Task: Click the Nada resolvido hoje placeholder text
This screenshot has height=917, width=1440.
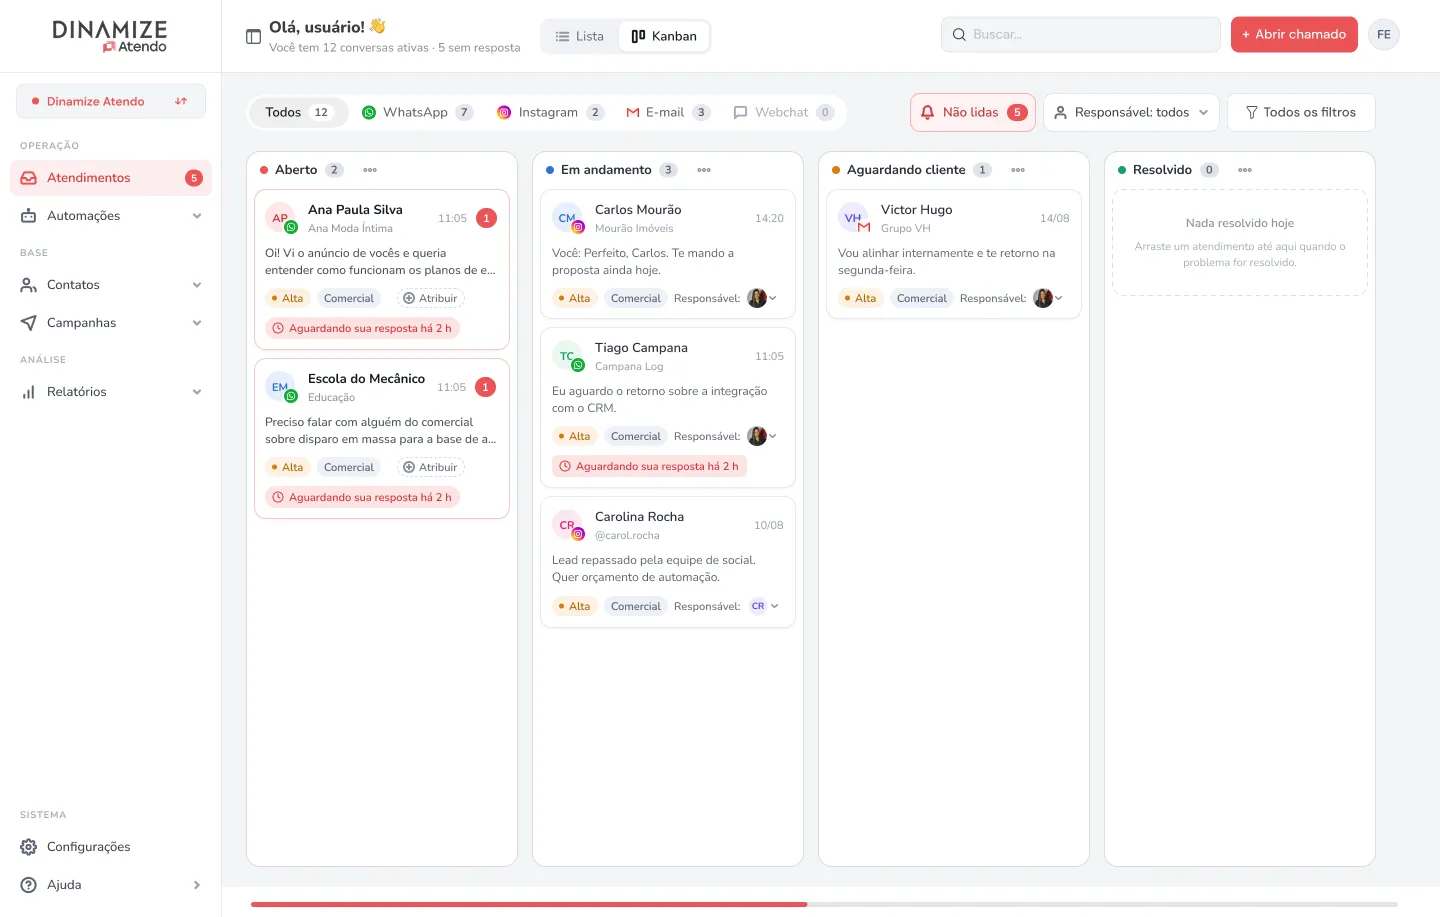Action: pos(1240,223)
